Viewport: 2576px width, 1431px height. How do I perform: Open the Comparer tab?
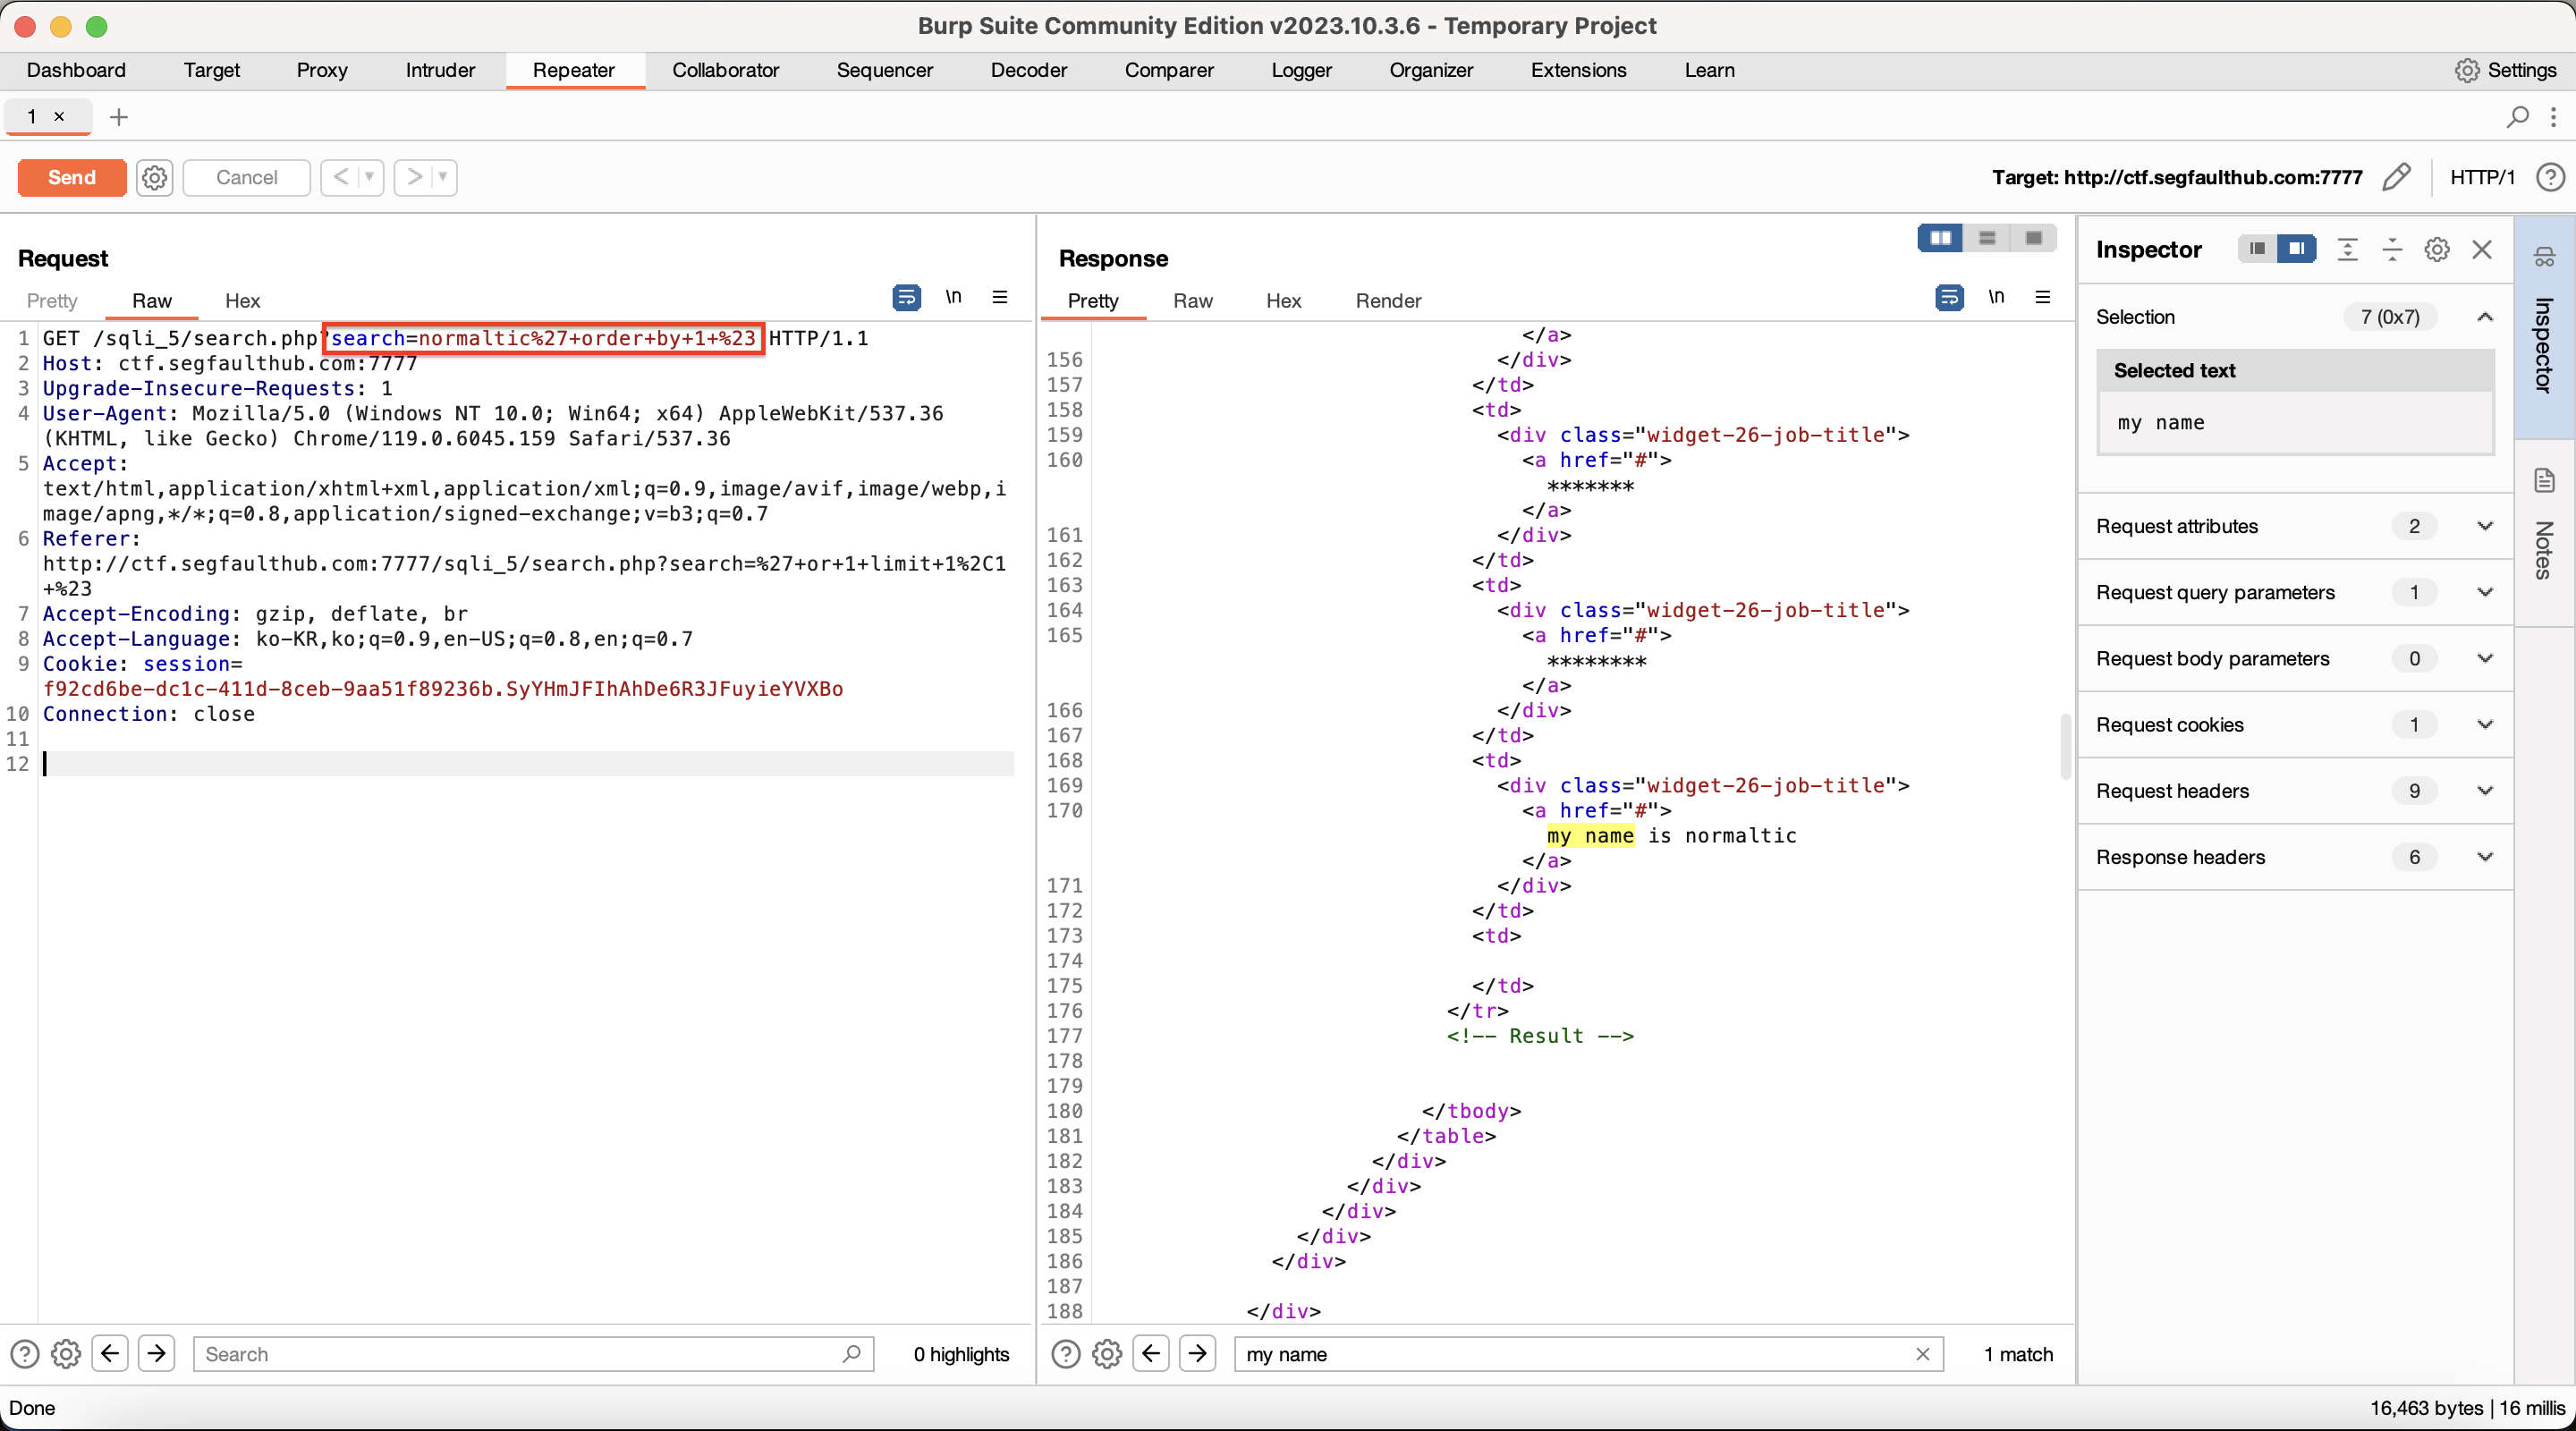[x=1169, y=70]
